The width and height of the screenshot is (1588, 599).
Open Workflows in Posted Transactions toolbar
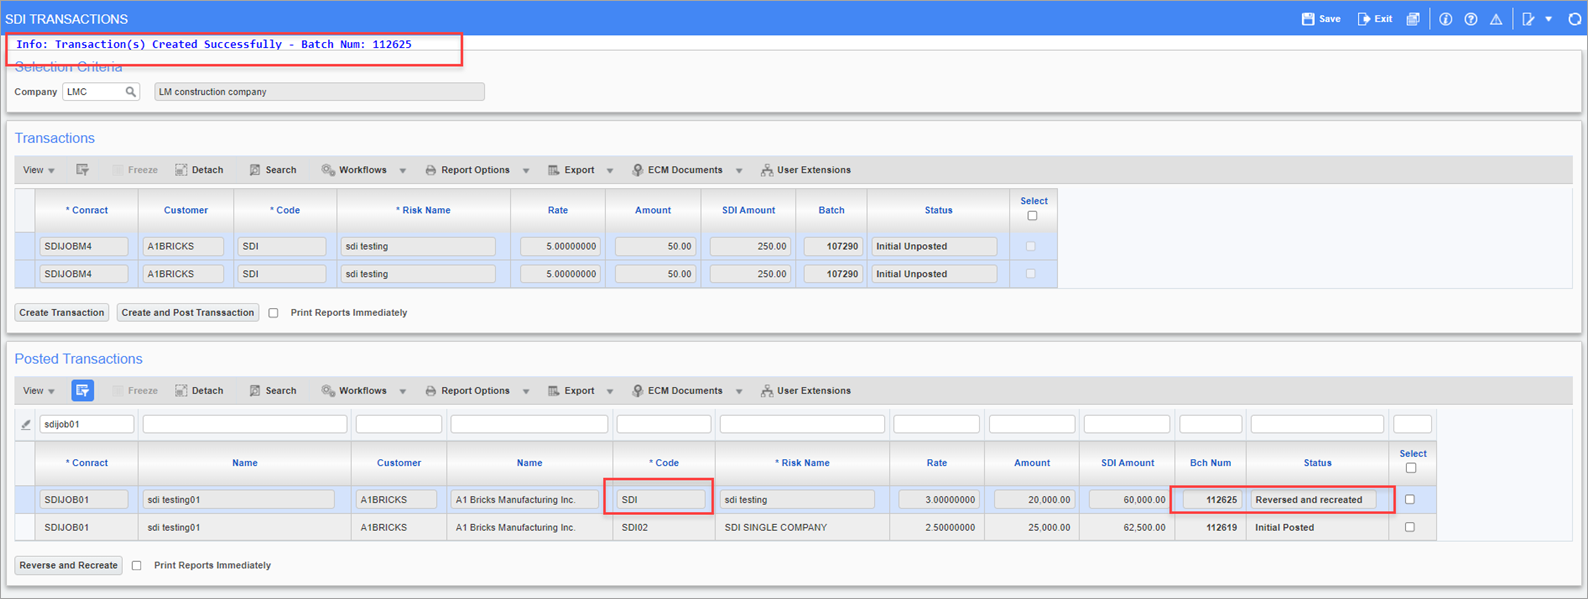pyautogui.click(x=354, y=391)
